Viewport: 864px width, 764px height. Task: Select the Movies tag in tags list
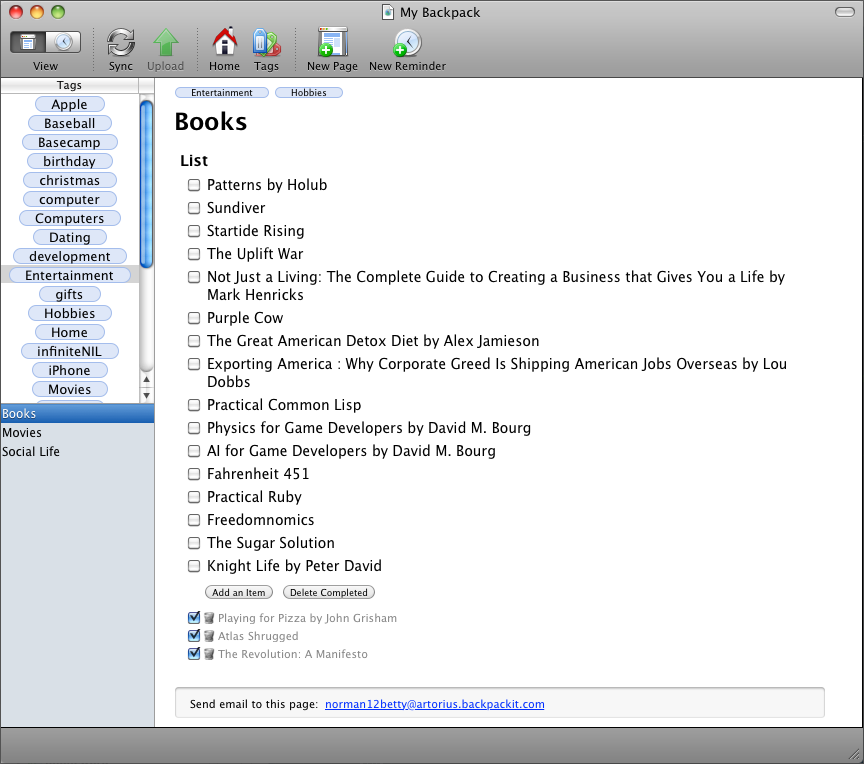coord(69,389)
